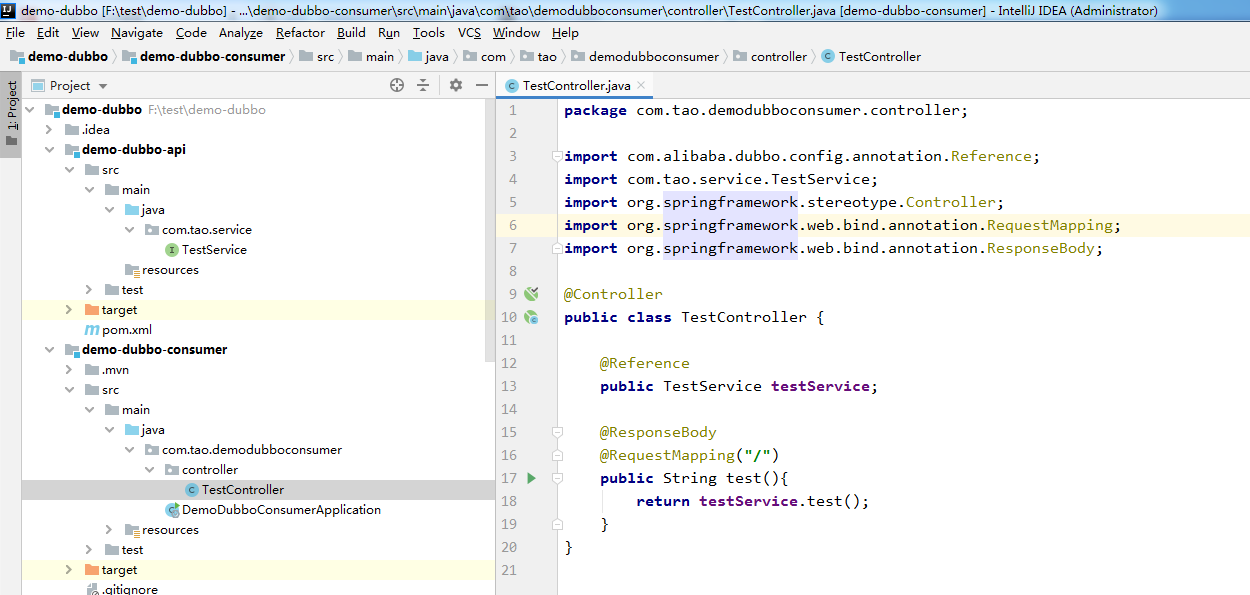
Task: Click the run gutter arrow on line 17
Action: pos(531,478)
